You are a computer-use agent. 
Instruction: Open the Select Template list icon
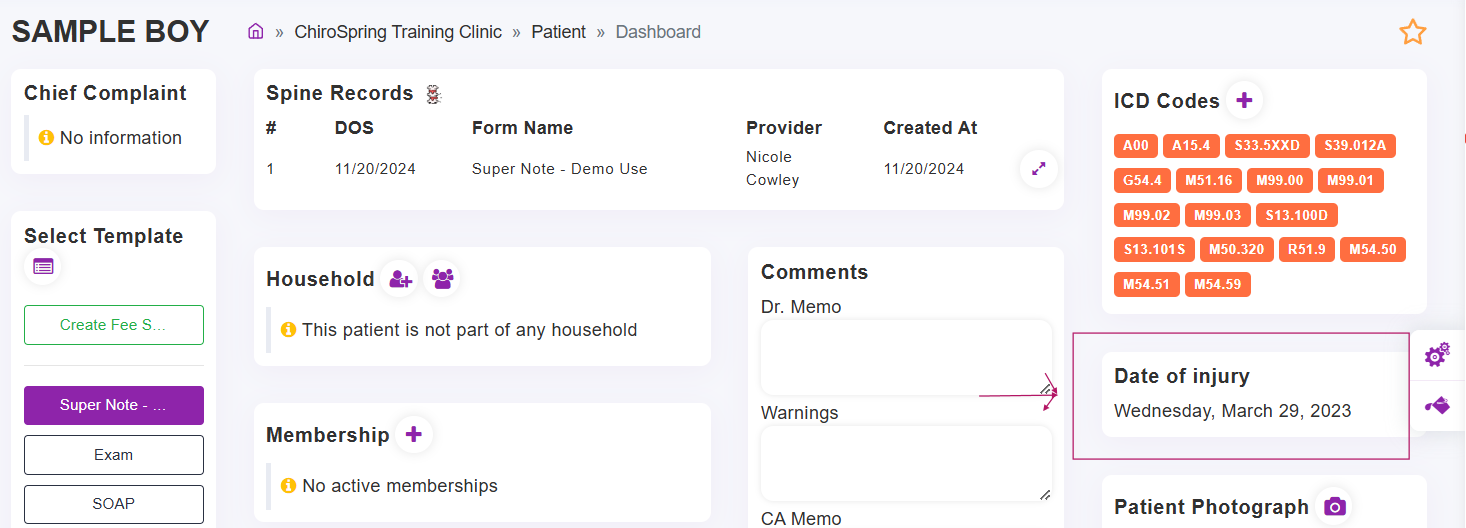point(43,267)
